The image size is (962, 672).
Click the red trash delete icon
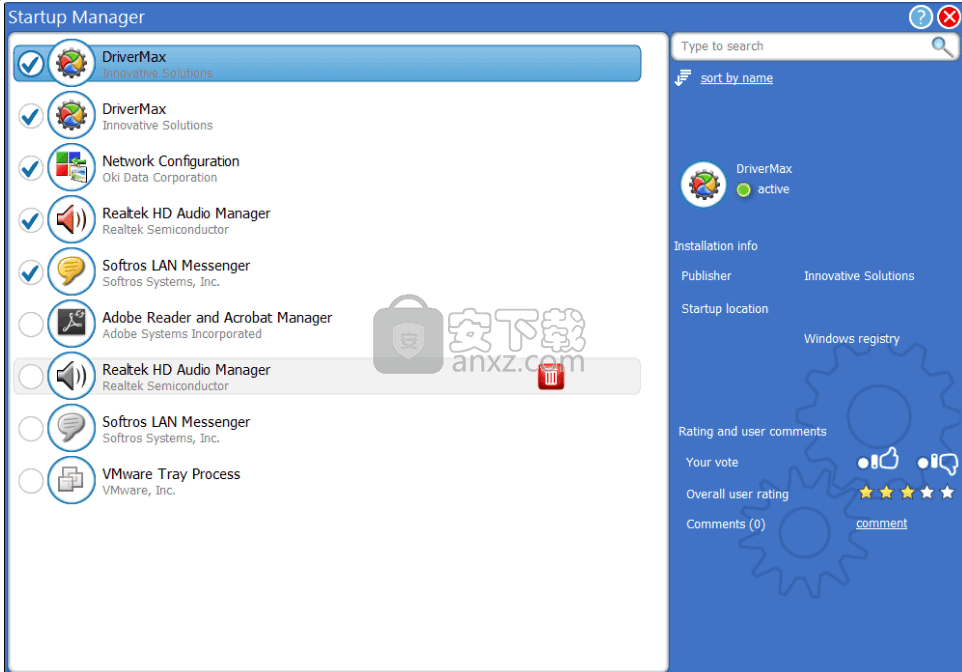click(x=551, y=376)
